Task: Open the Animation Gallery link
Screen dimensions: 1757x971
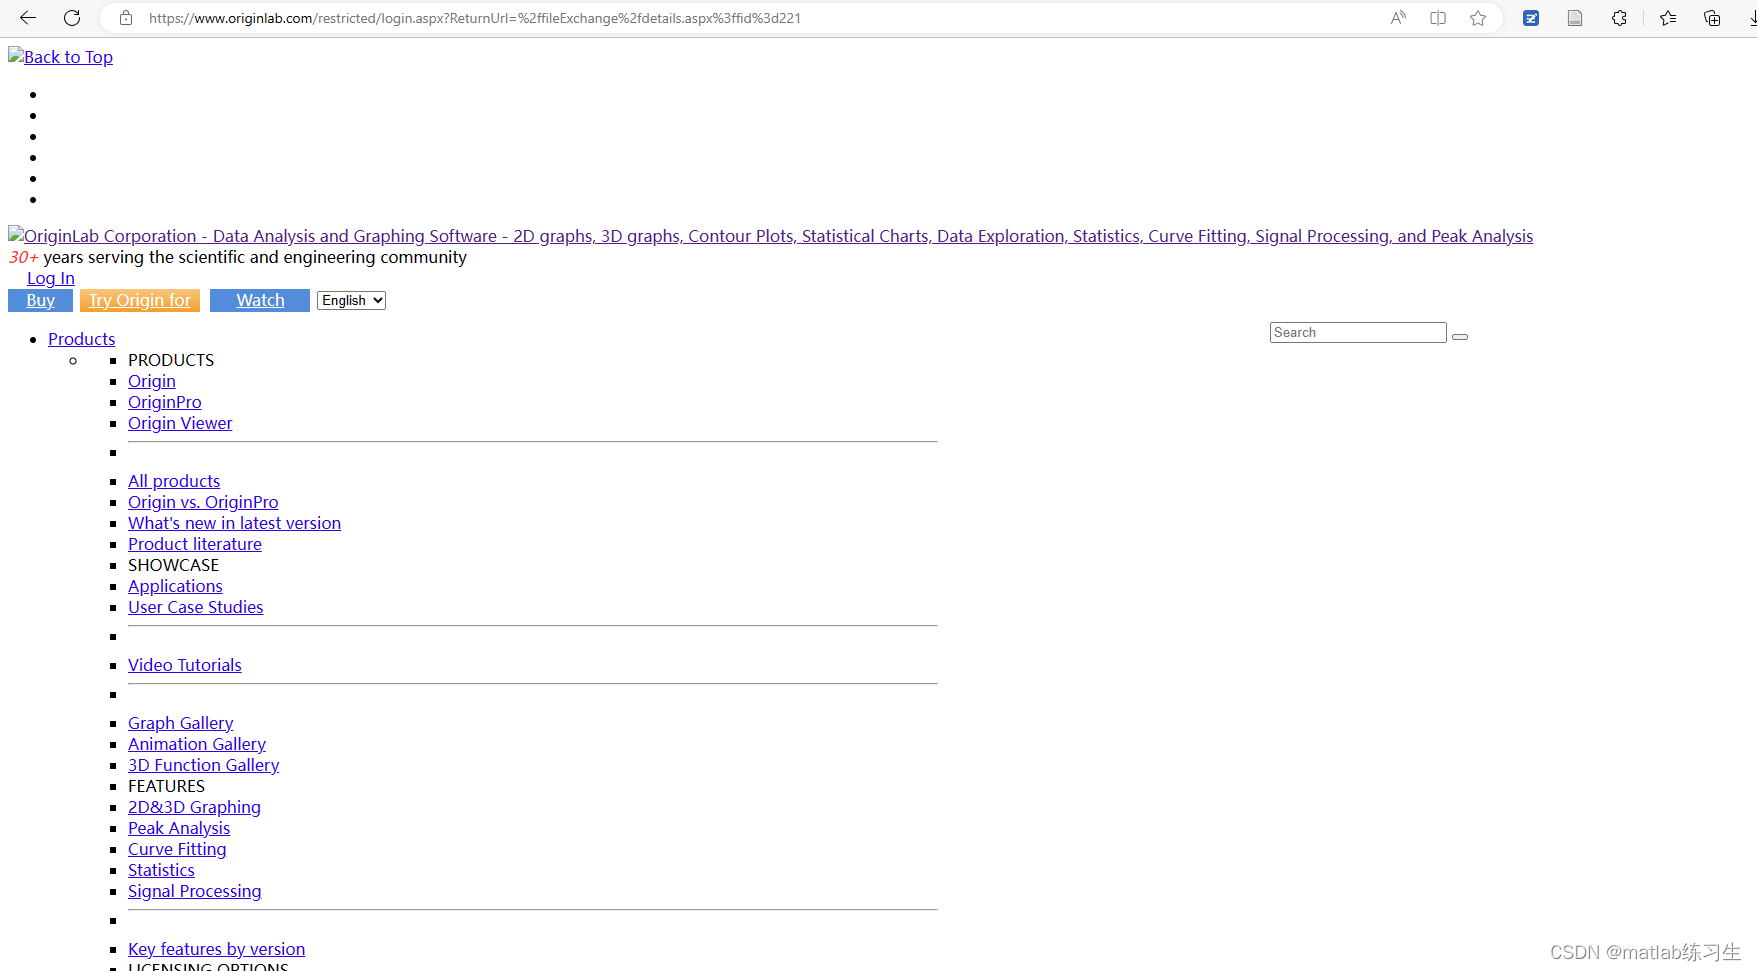Action: tap(197, 744)
